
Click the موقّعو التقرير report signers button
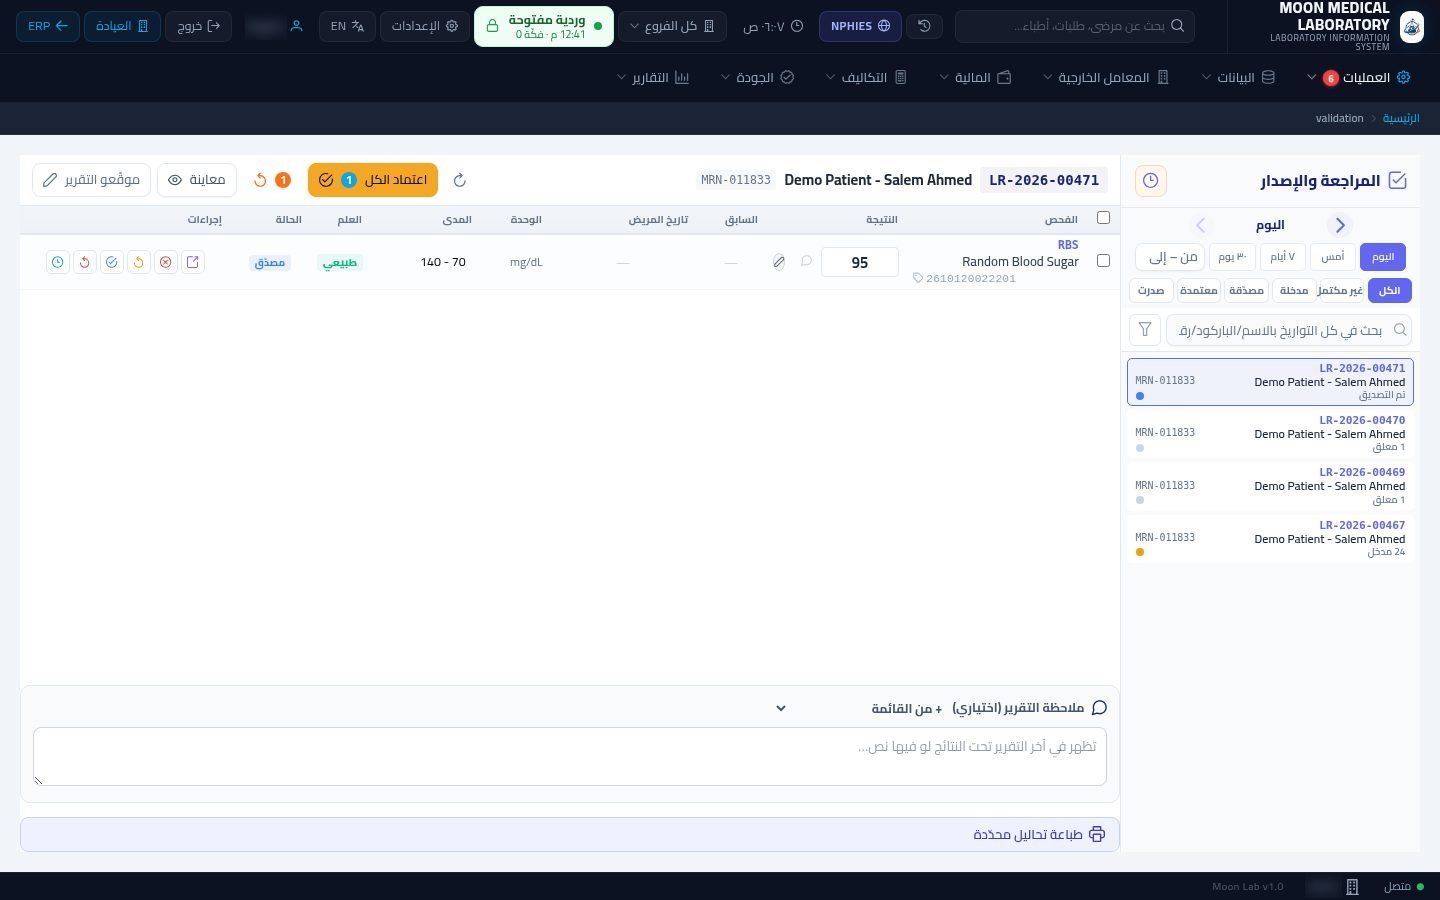[92, 180]
